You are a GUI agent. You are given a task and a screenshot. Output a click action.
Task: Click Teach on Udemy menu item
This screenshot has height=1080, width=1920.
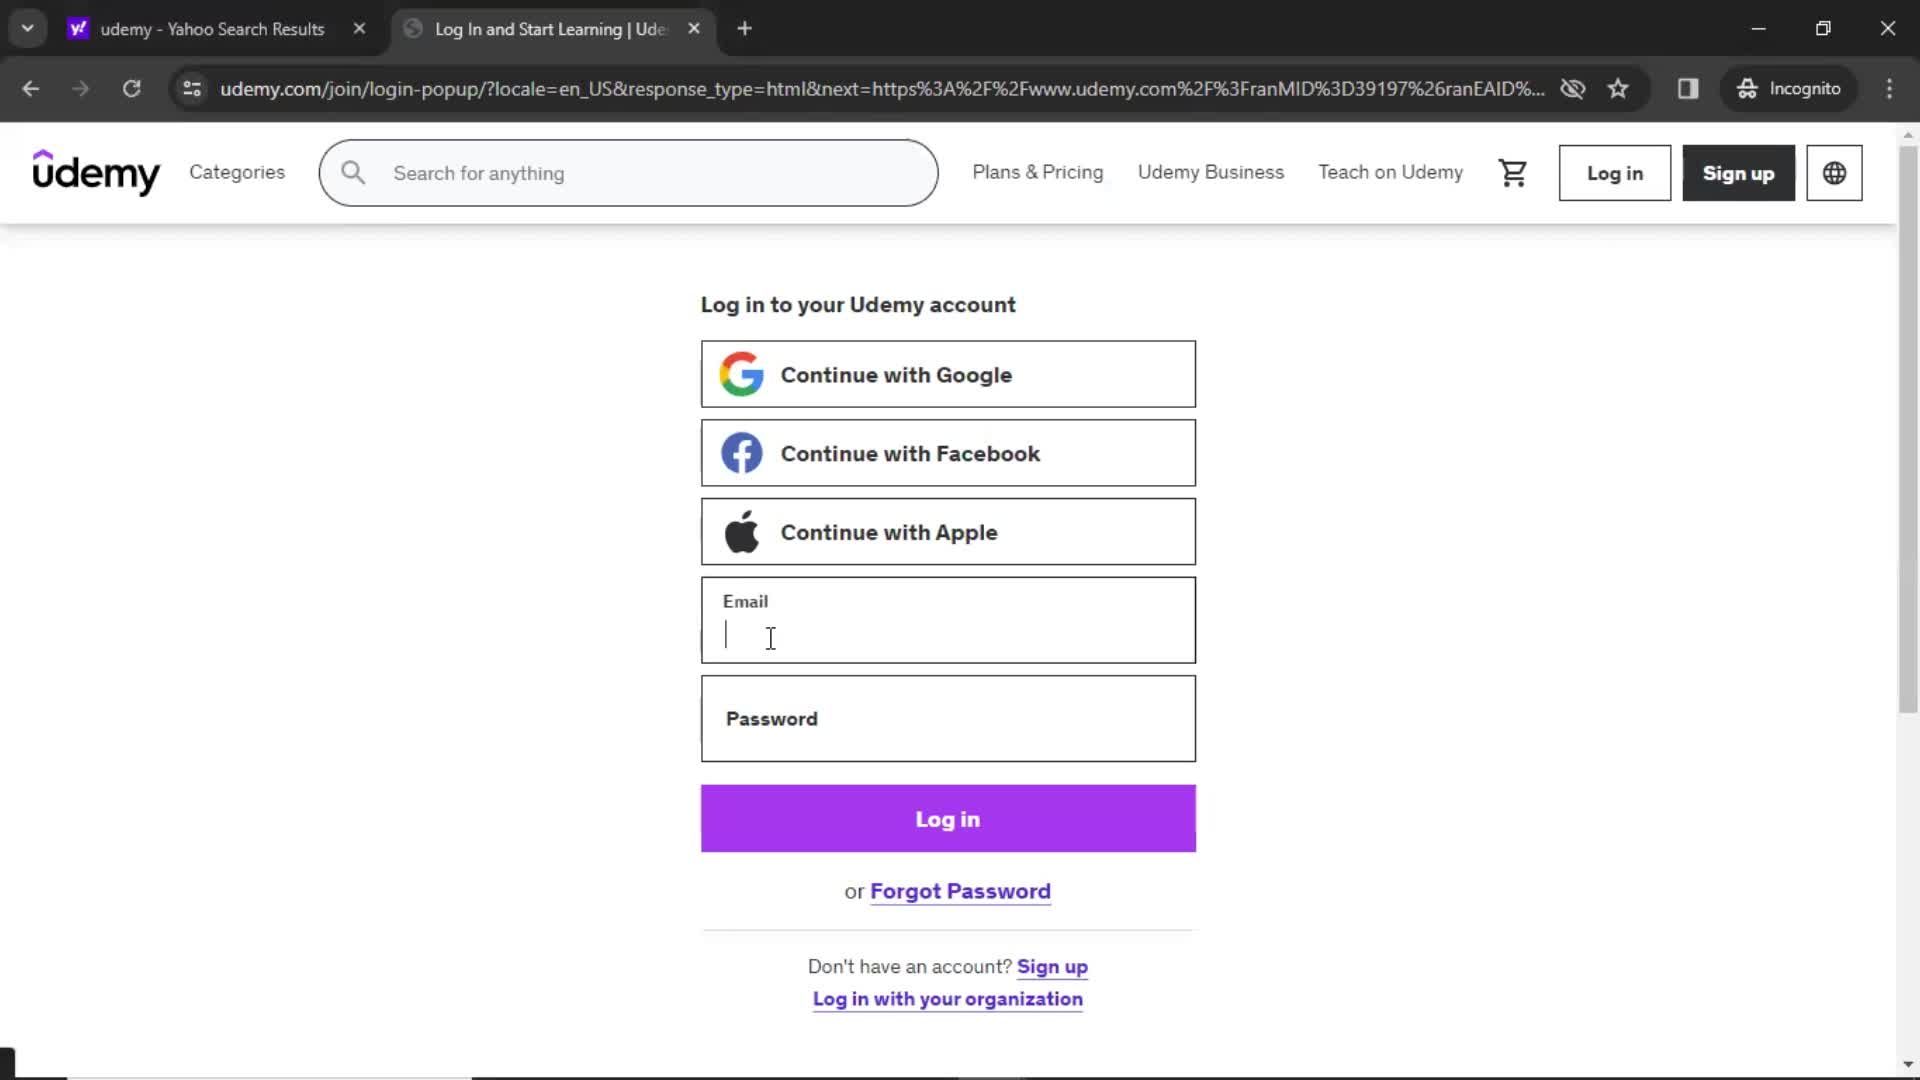pyautogui.click(x=1390, y=173)
